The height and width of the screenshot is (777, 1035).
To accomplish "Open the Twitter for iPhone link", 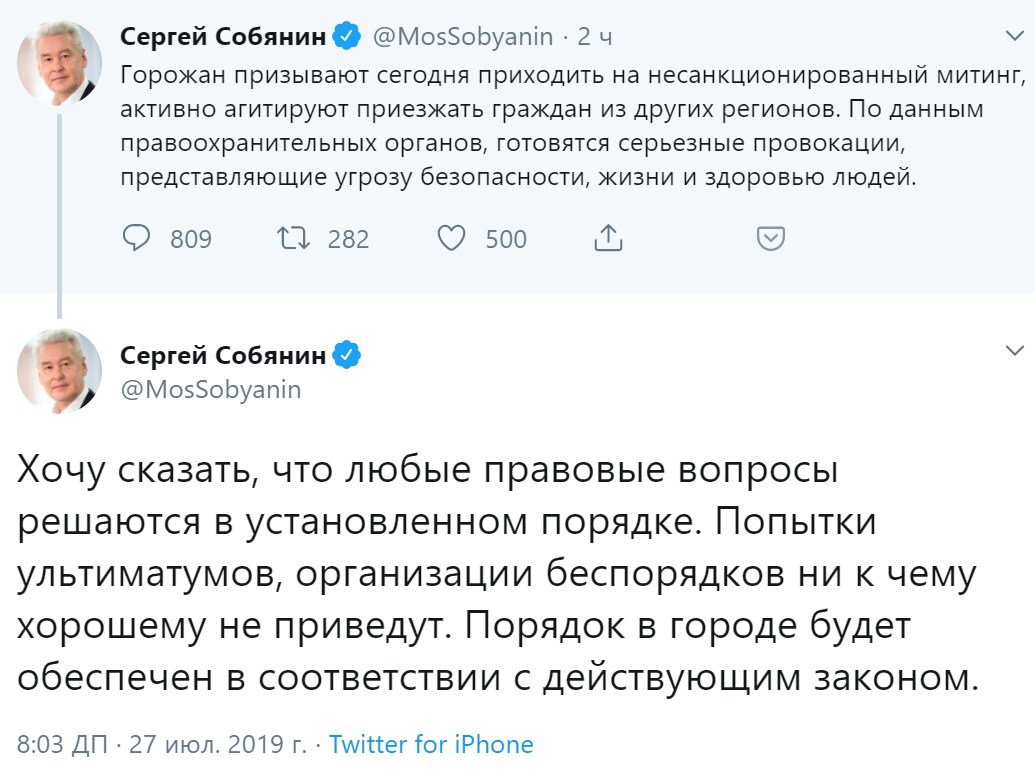I will click(x=431, y=745).
